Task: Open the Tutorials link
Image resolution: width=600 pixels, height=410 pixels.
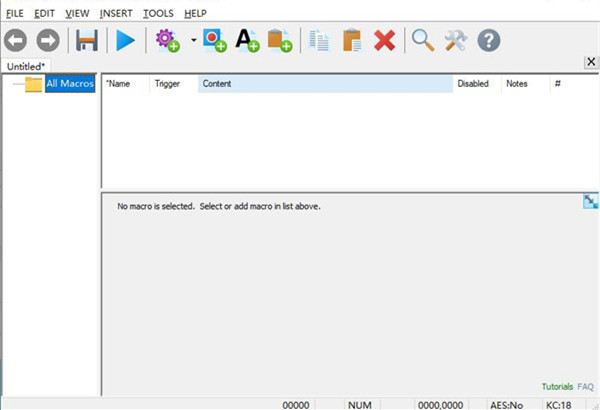Action: (x=557, y=386)
